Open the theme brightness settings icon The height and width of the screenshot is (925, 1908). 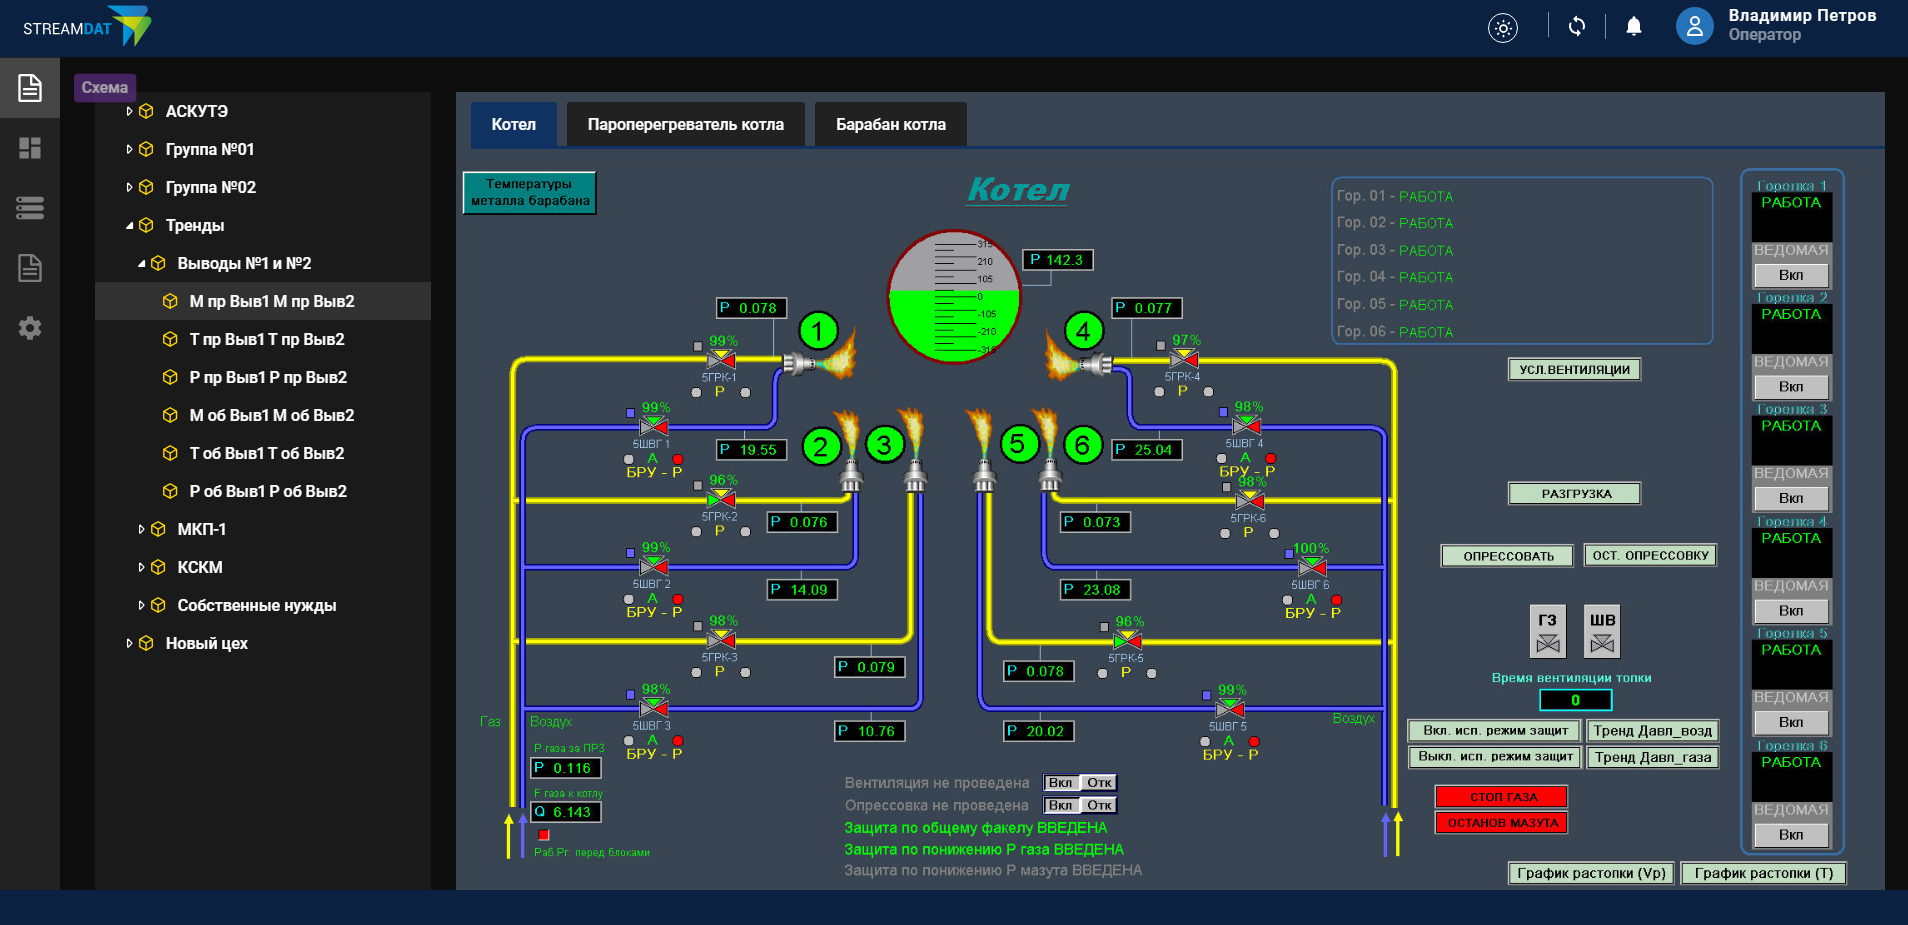1501,27
